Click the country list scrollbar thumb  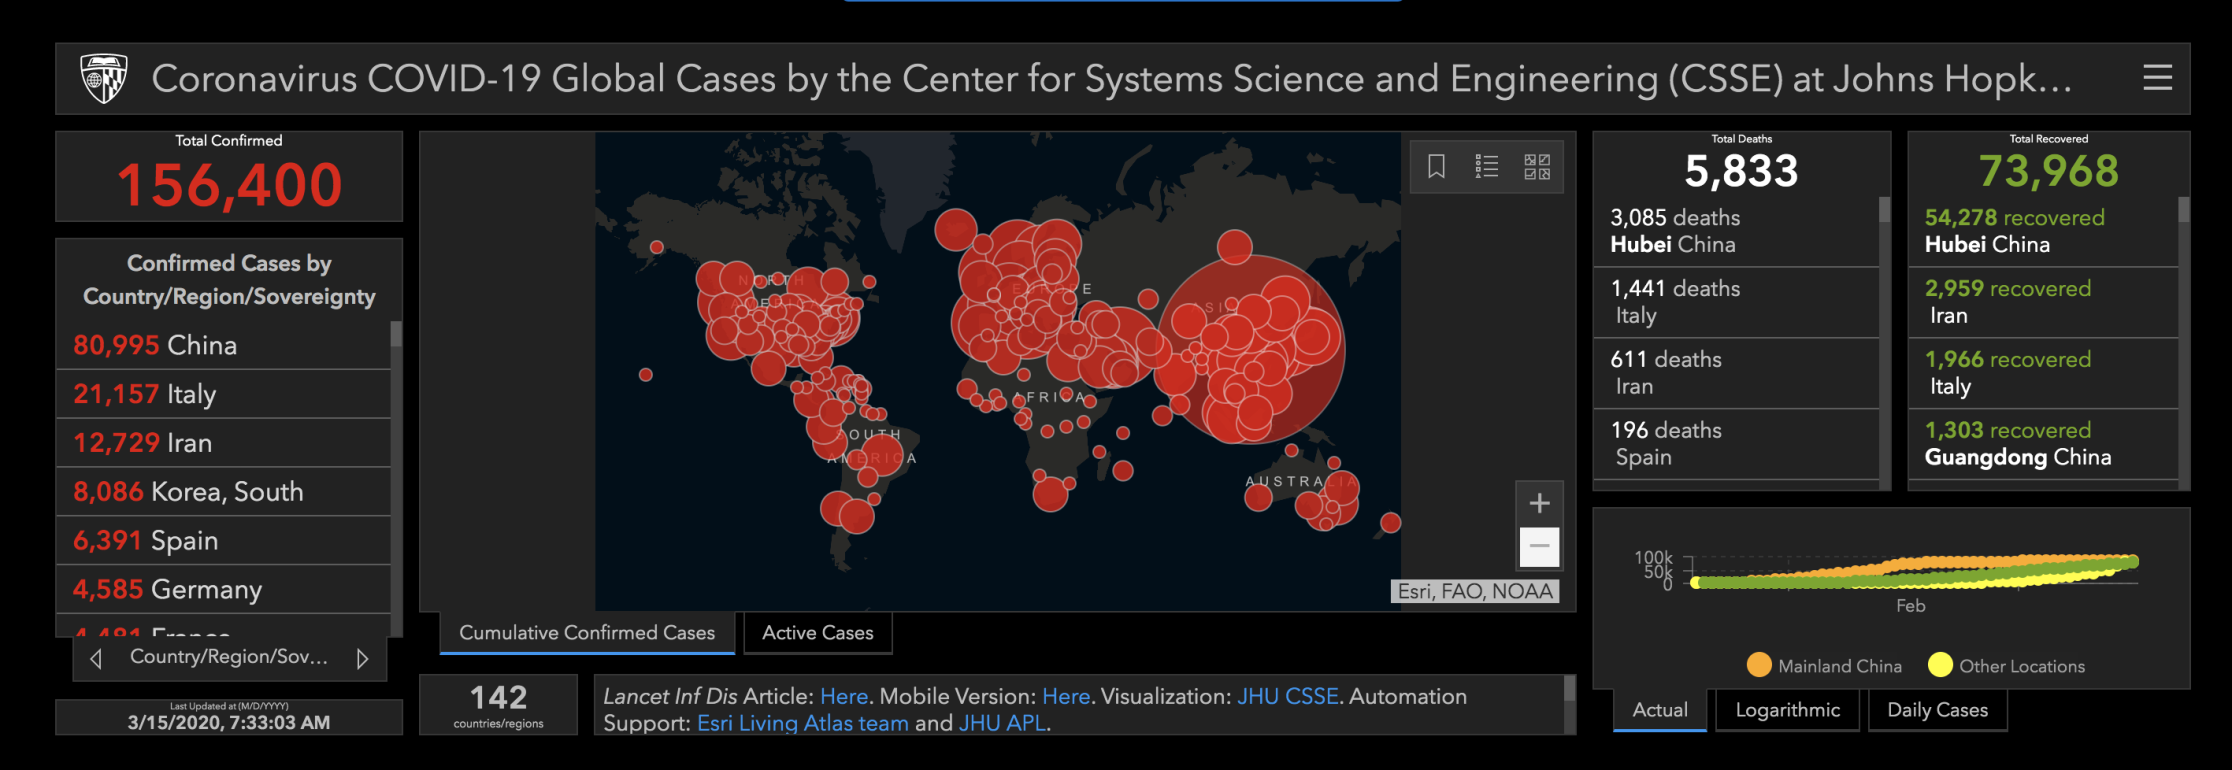396,334
